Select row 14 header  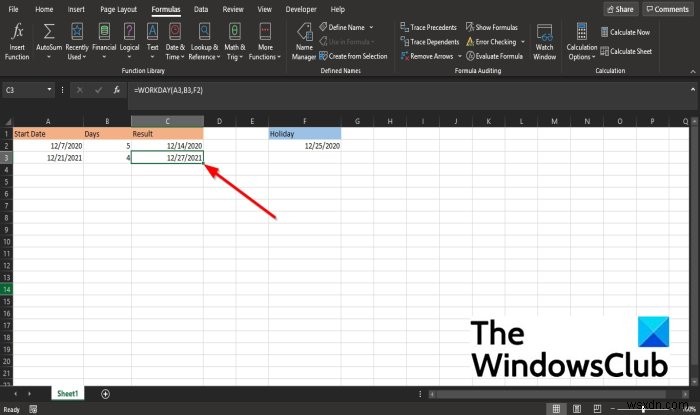tap(6, 289)
